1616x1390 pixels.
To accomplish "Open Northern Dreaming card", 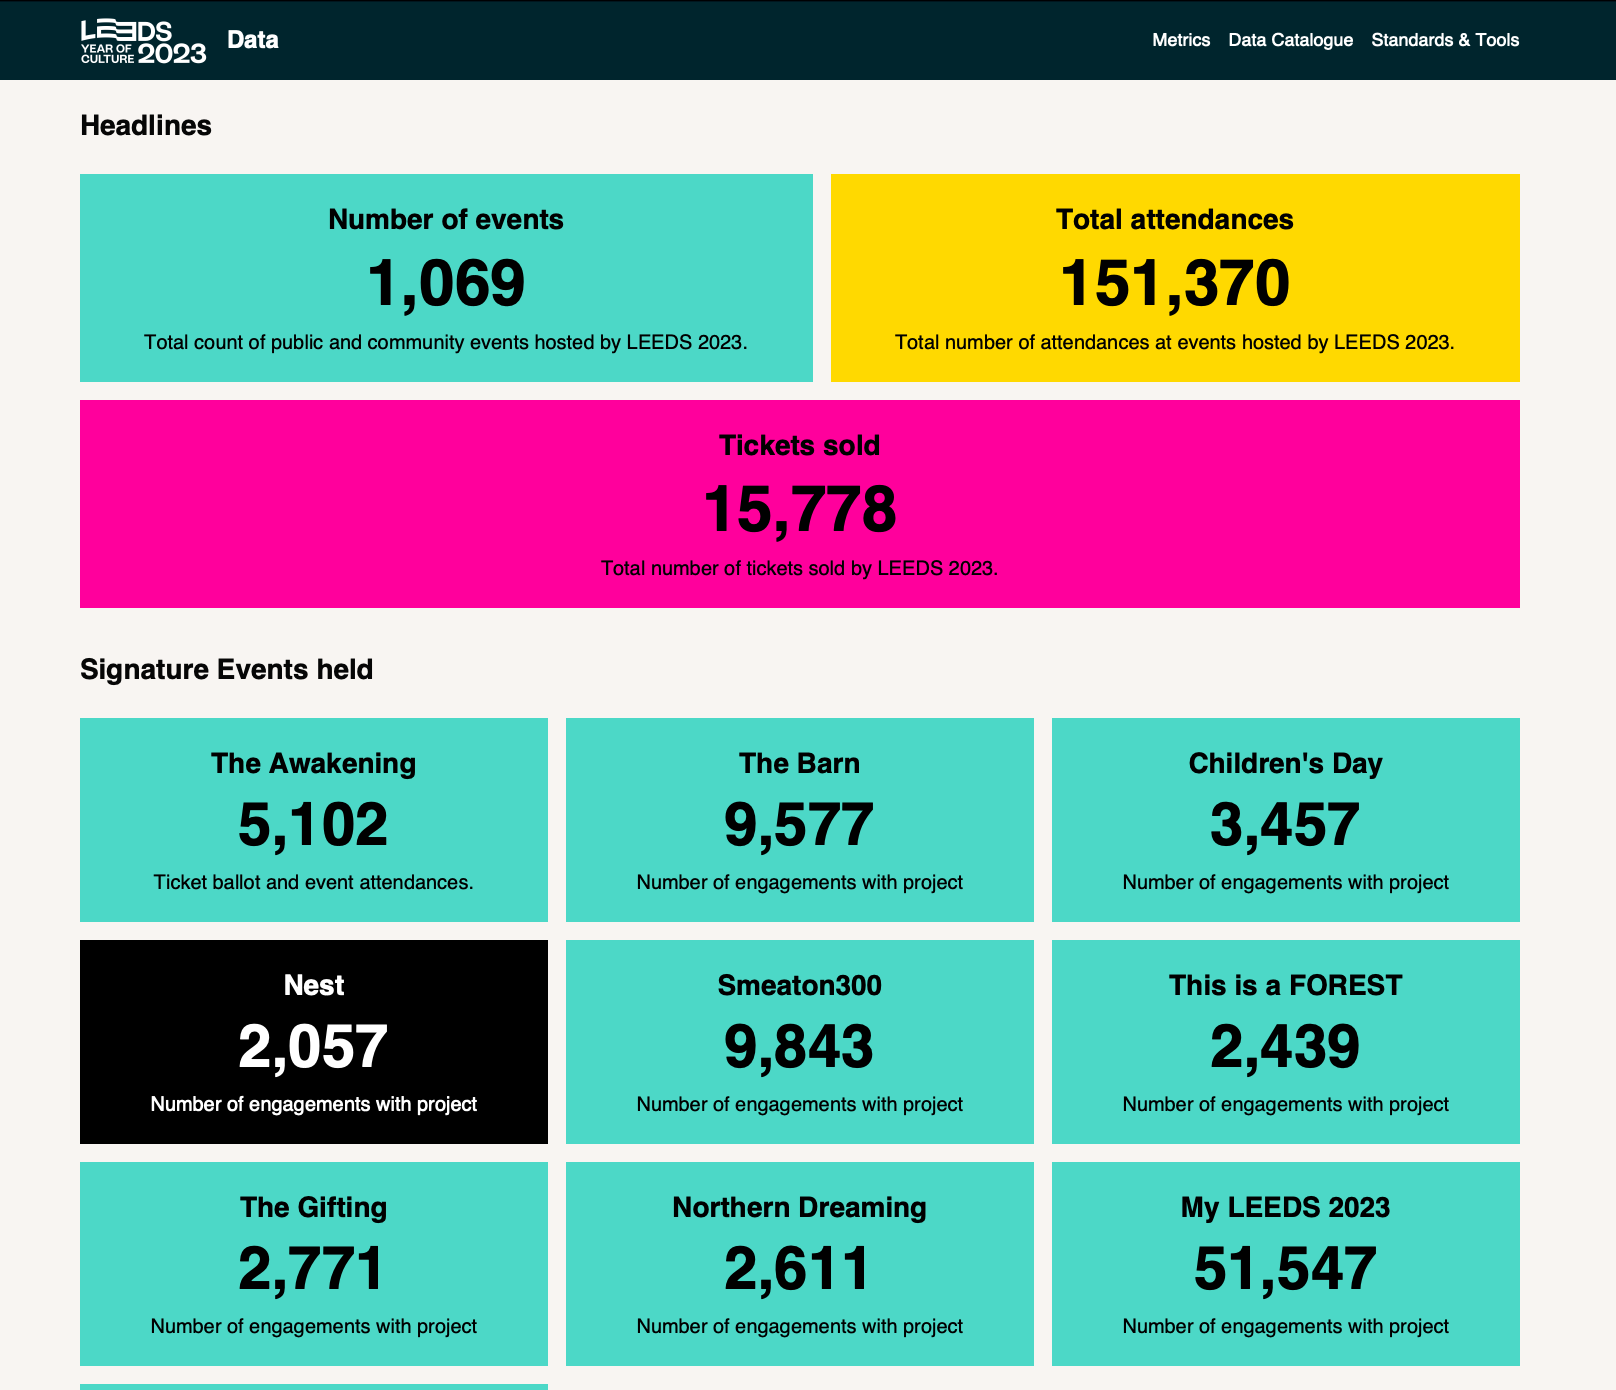I will click(x=800, y=1264).
